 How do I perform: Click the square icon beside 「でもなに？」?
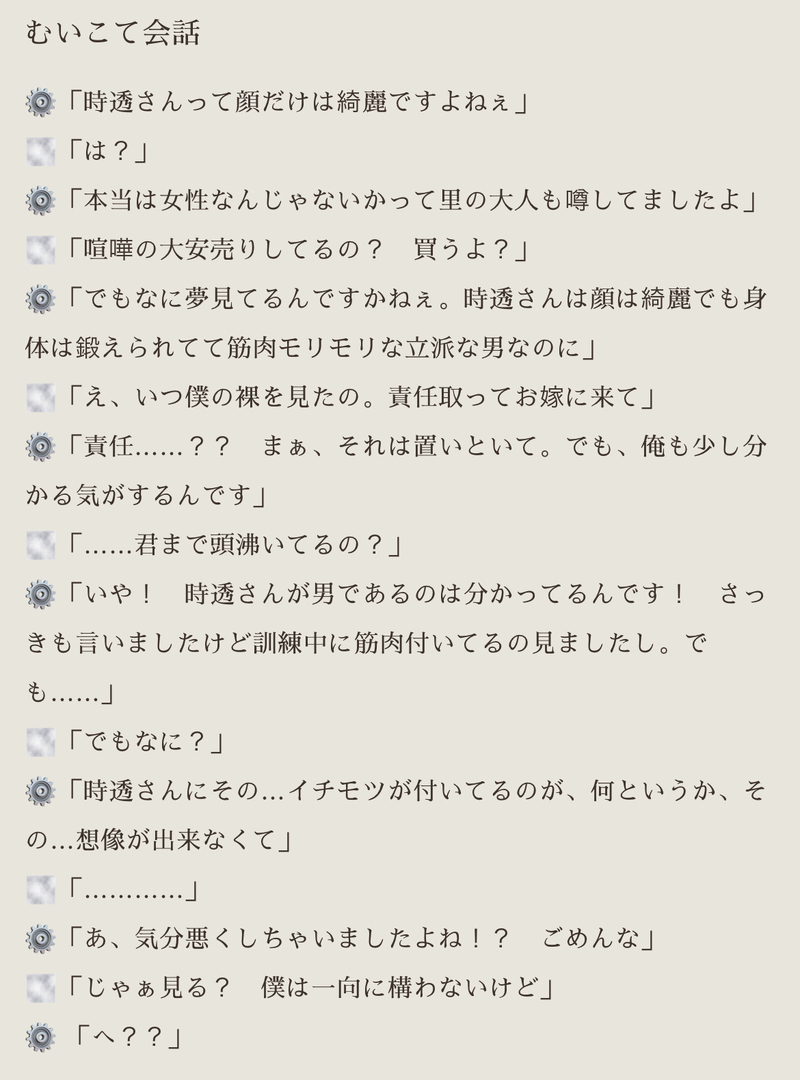[40, 742]
